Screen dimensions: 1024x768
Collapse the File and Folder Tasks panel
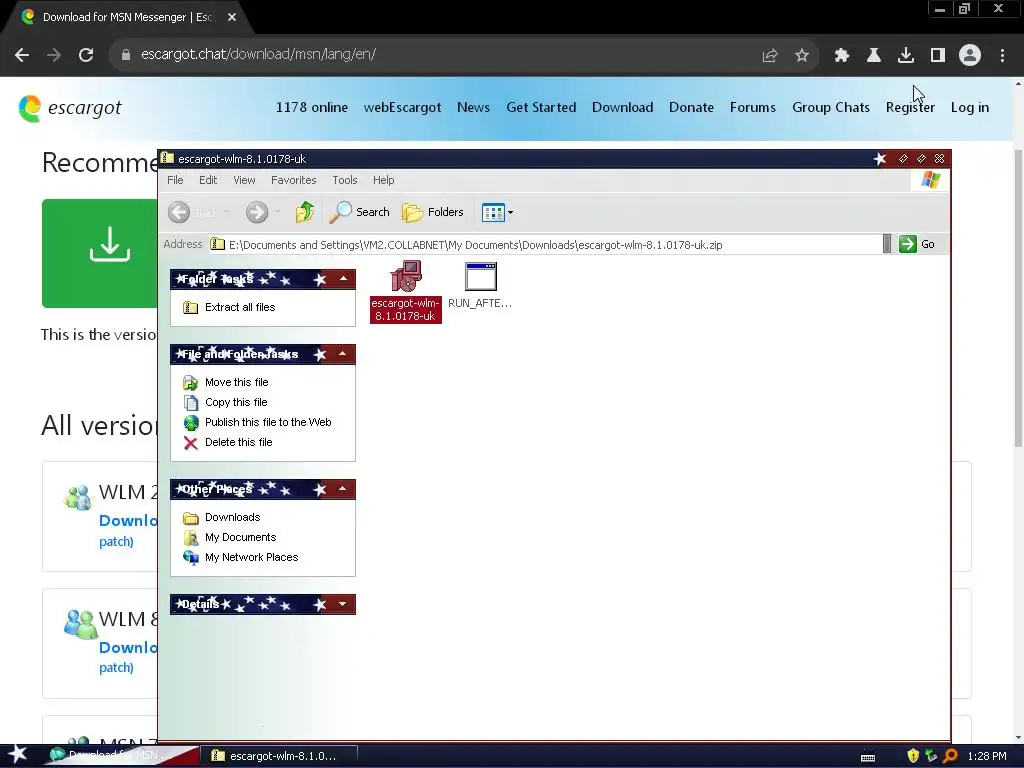click(342, 354)
